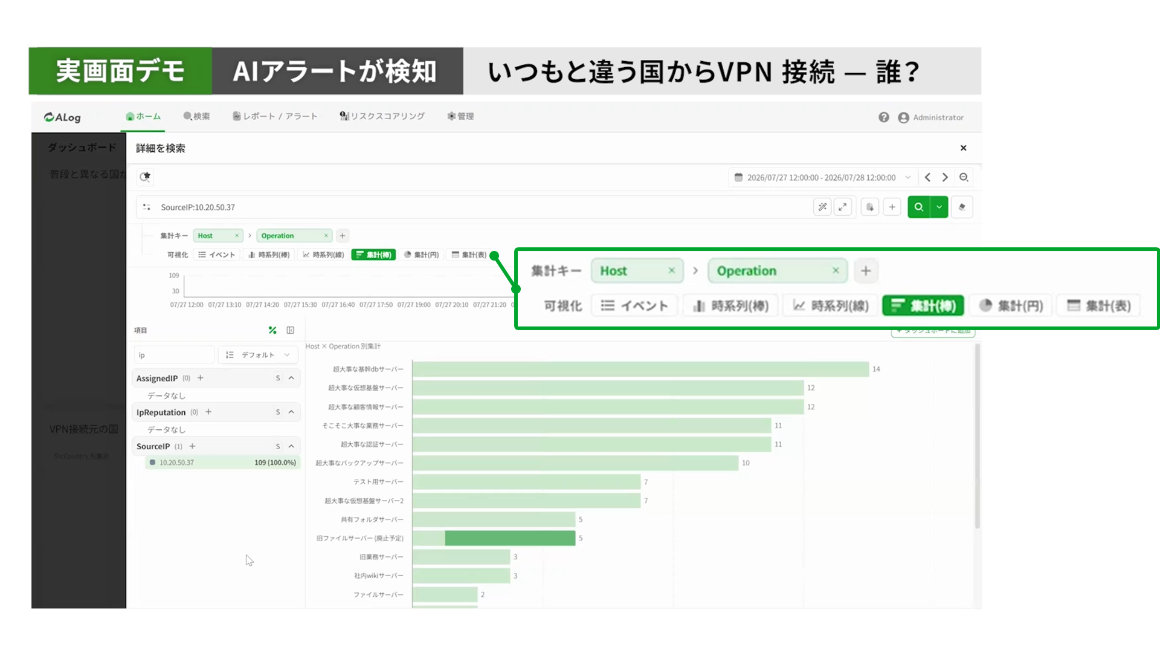
Task: Collapse the AssignedIP section chevron
Action: point(291,378)
